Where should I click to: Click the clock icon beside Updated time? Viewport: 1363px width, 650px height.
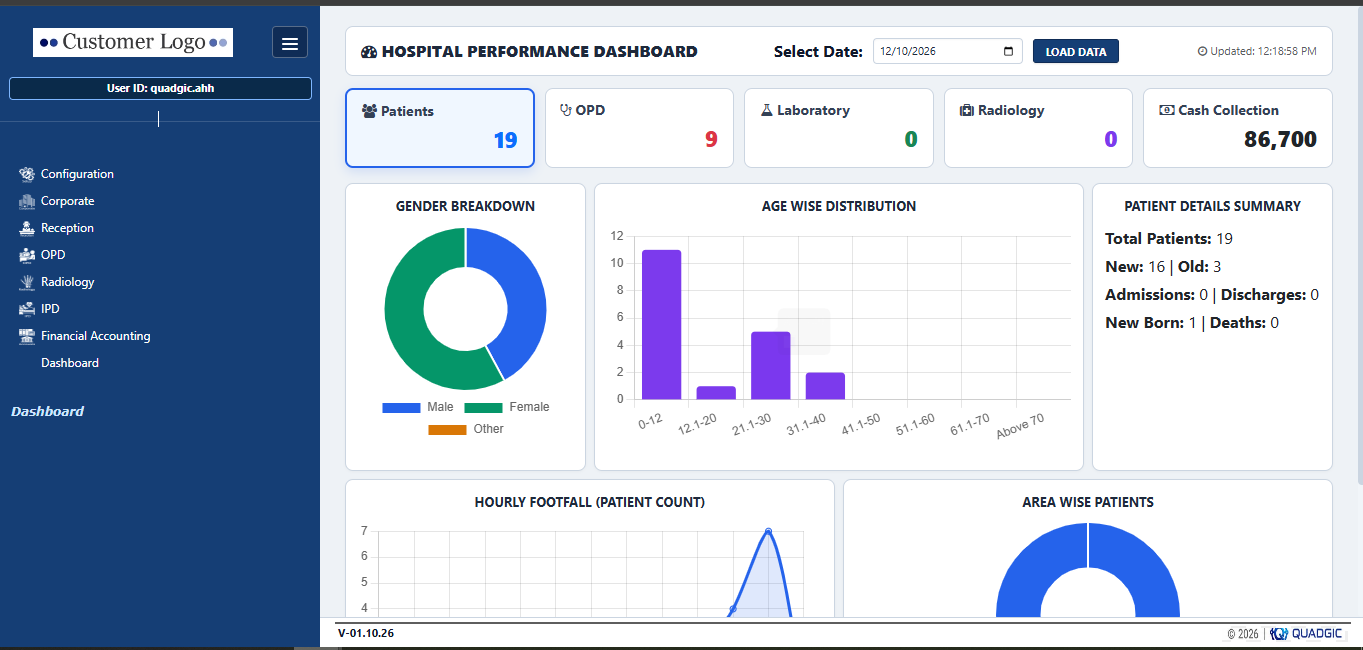[x=1202, y=51]
